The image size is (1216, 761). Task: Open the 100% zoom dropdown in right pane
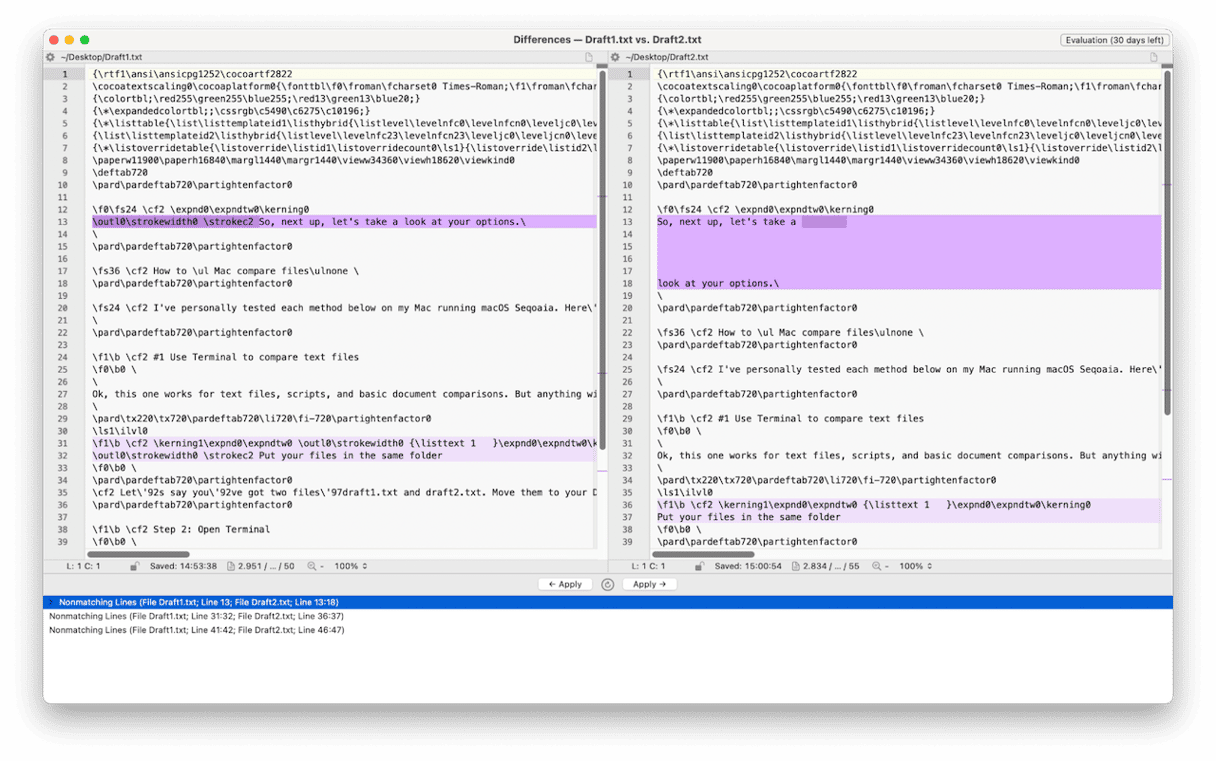[x=916, y=567]
